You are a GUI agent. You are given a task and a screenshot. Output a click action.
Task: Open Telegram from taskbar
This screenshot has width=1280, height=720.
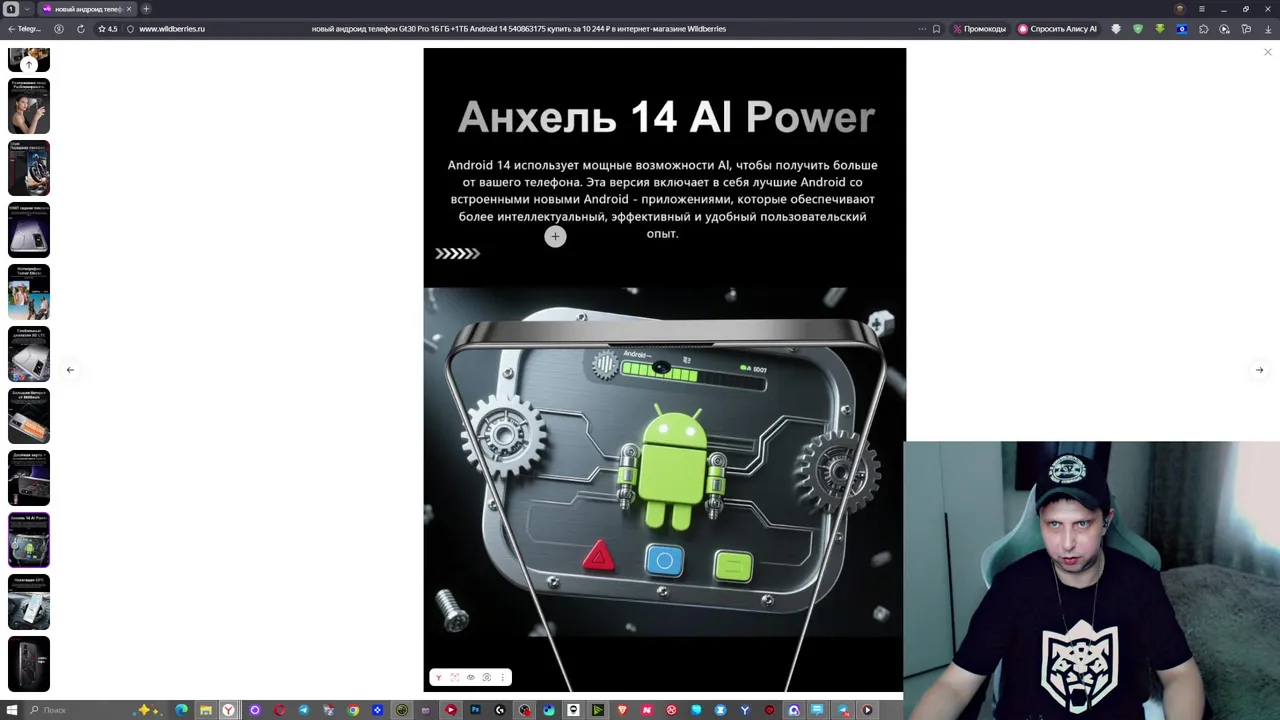pyautogui.click(x=304, y=710)
